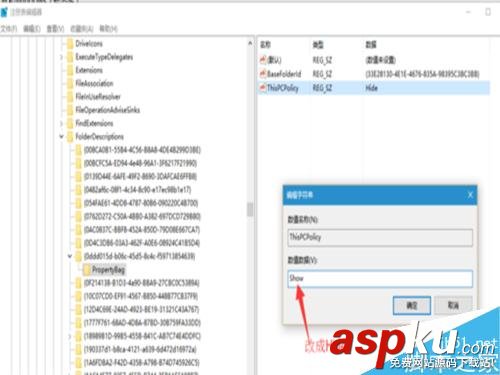Click the string icon beside BaseFolderId

point(263,74)
